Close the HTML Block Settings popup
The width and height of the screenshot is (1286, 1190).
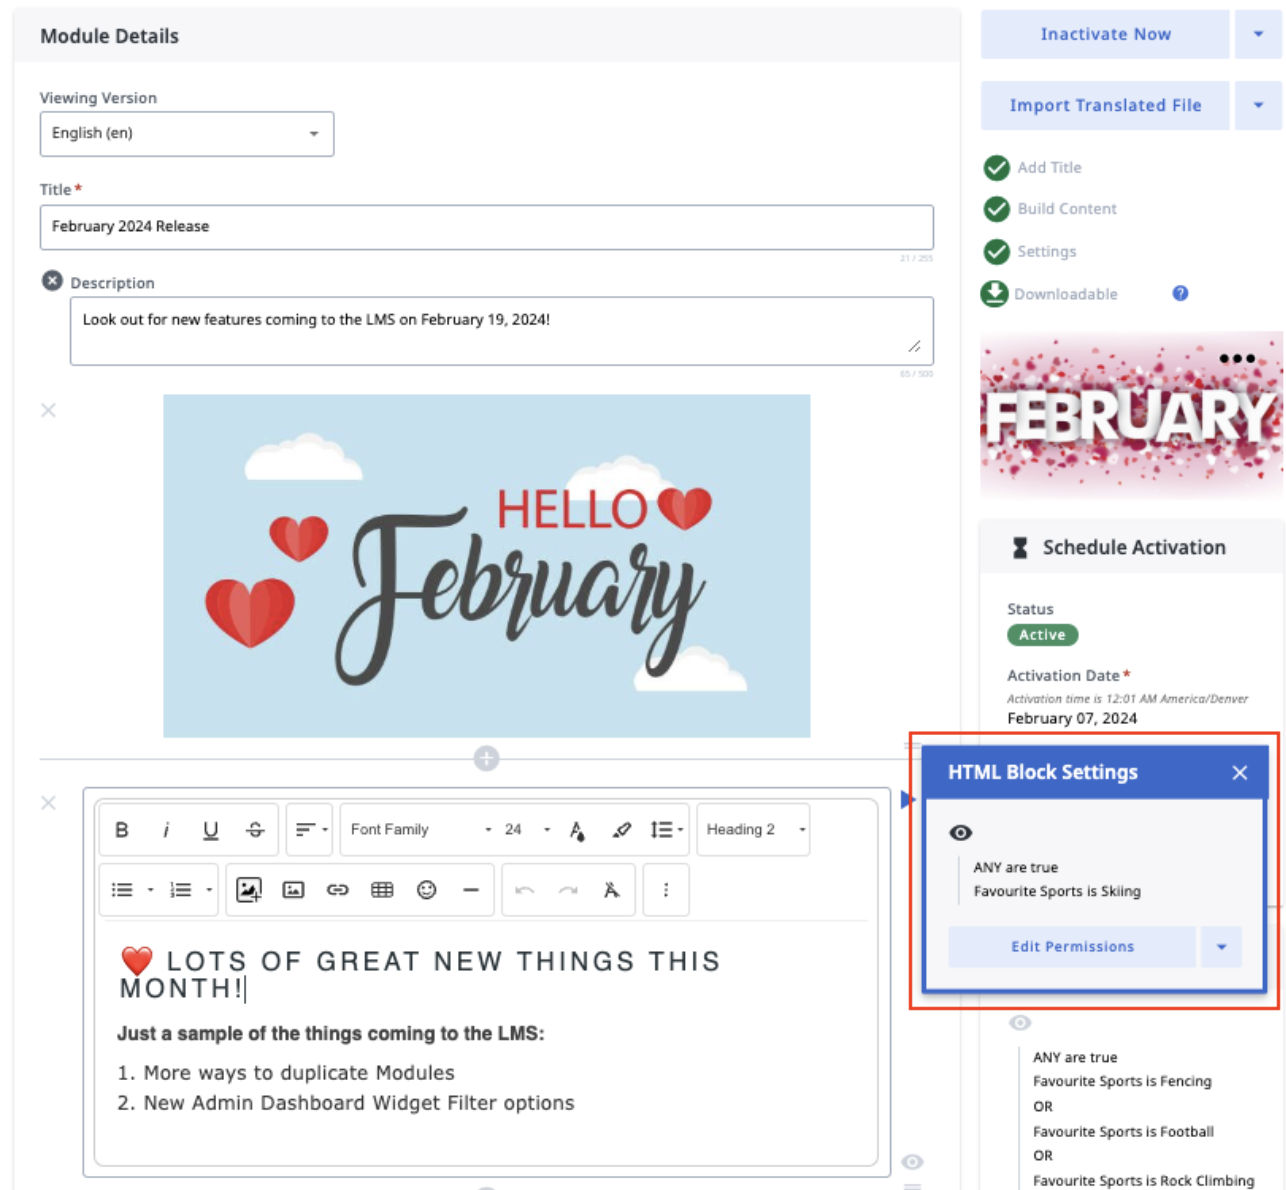(1240, 772)
